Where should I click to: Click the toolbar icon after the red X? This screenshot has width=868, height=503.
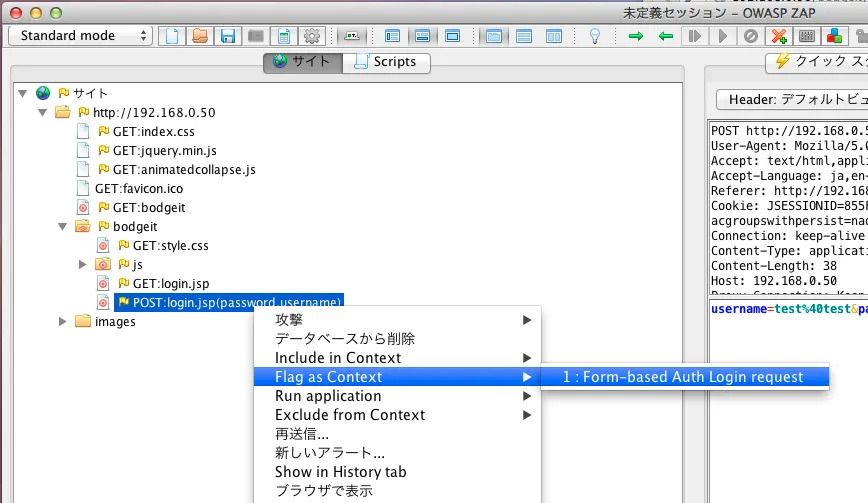tap(807, 36)
